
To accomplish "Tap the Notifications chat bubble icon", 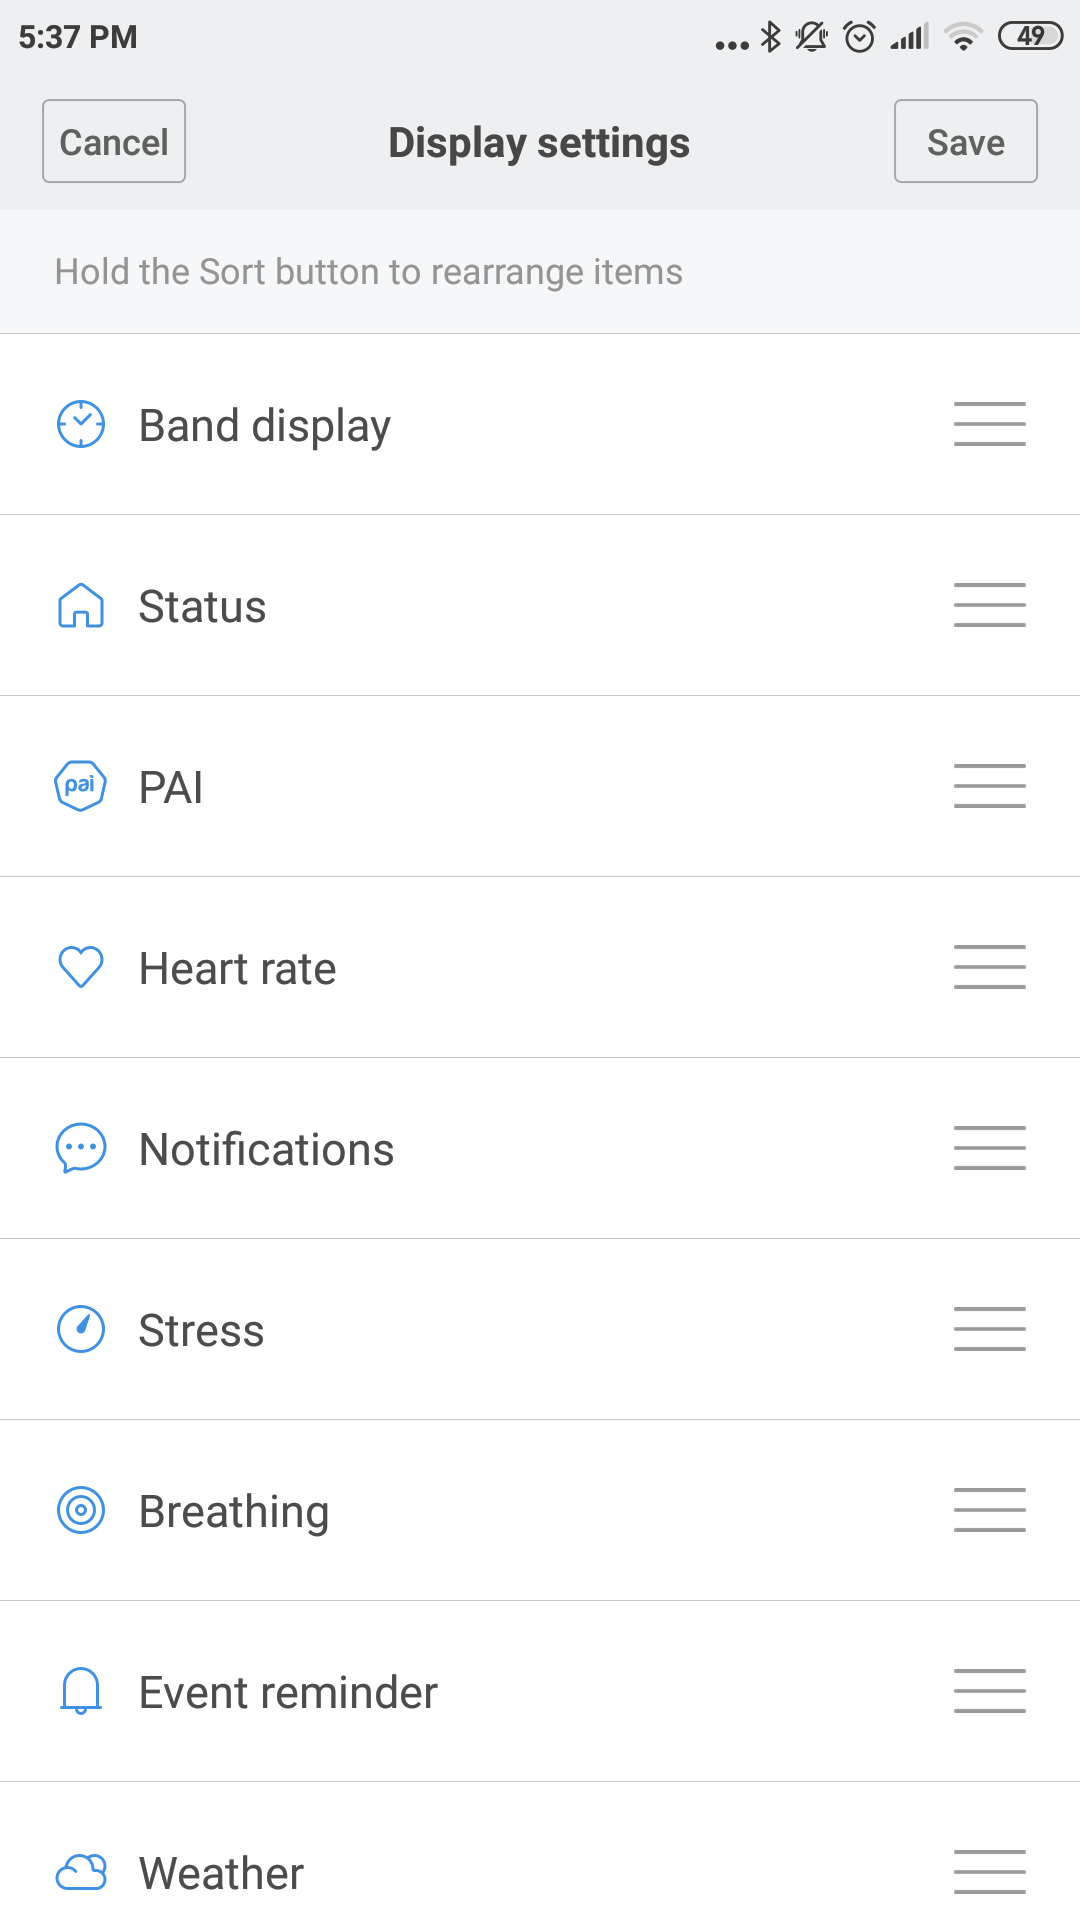I will (x=81, y=1148).
